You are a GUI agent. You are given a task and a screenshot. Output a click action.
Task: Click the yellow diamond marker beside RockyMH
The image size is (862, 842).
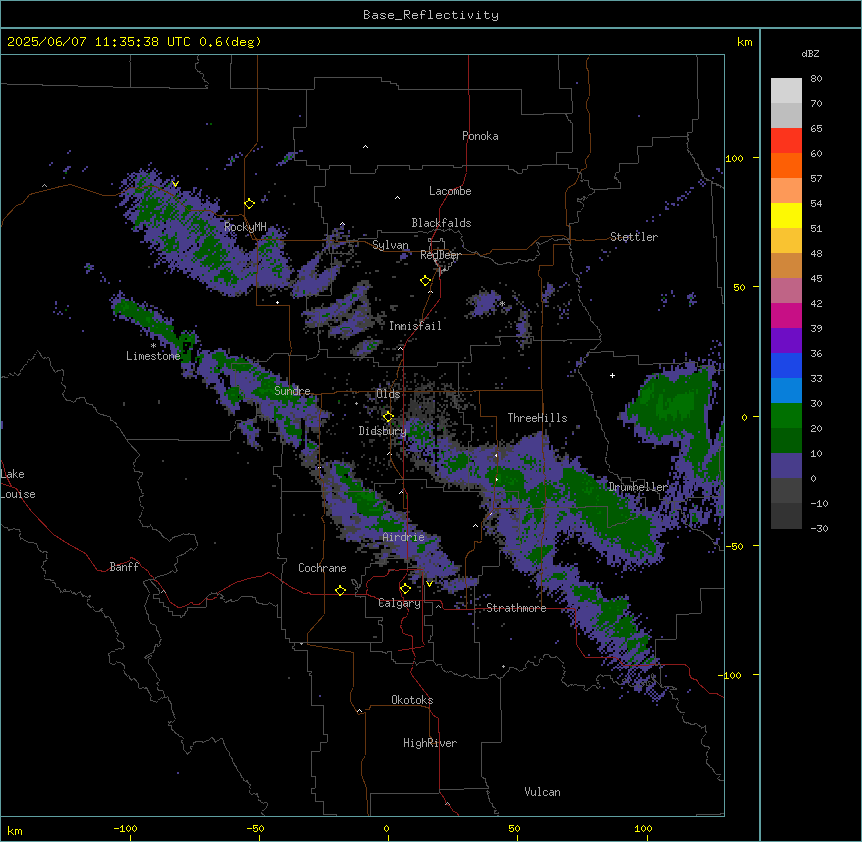[x=249, y=204]
